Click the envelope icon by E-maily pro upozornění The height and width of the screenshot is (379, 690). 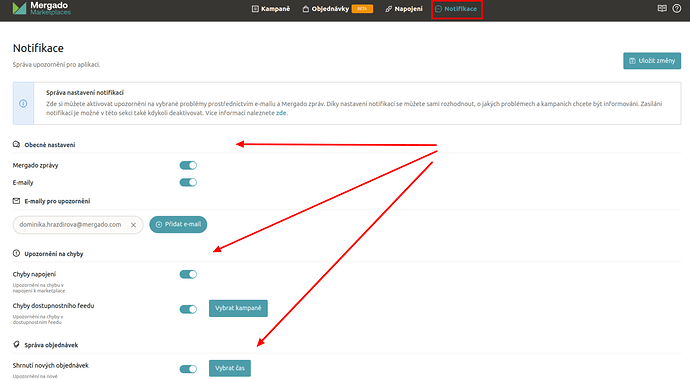16,201
